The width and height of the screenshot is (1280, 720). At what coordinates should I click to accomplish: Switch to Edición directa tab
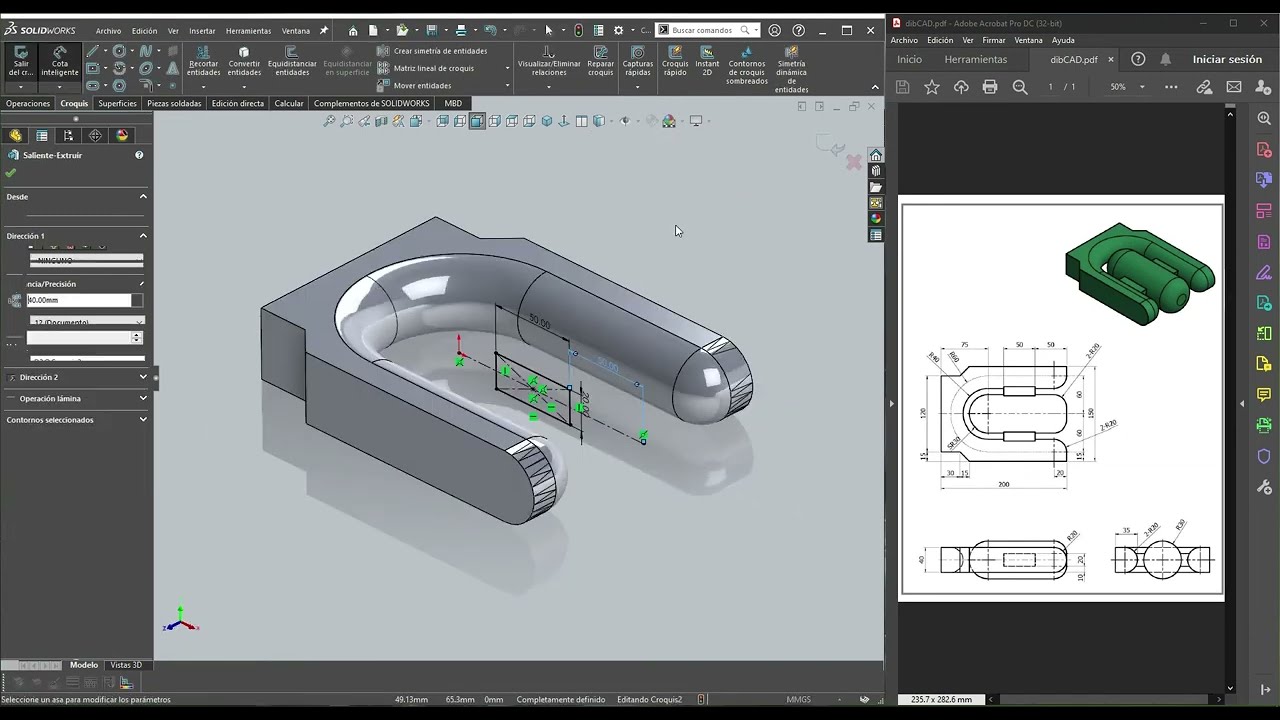pyautogui.click(x=238, y=104)
